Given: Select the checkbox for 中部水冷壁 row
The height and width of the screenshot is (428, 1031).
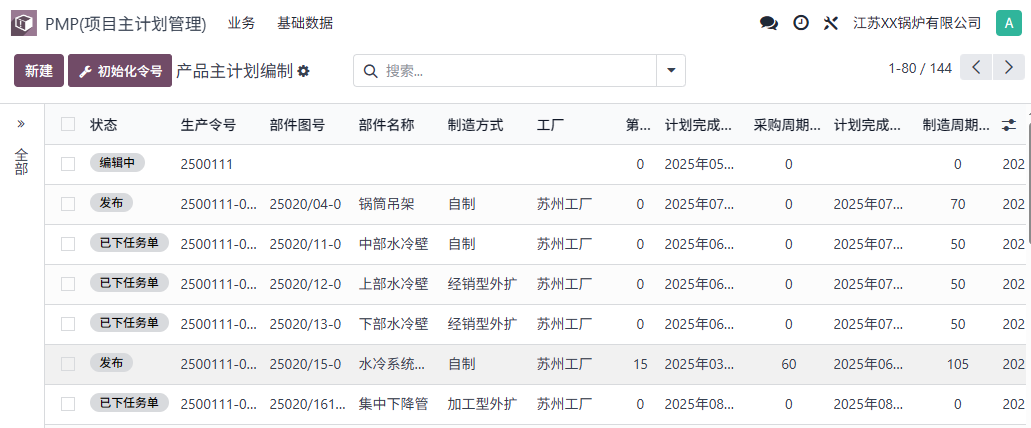Looking at the screenshot, I should [68, 244].
